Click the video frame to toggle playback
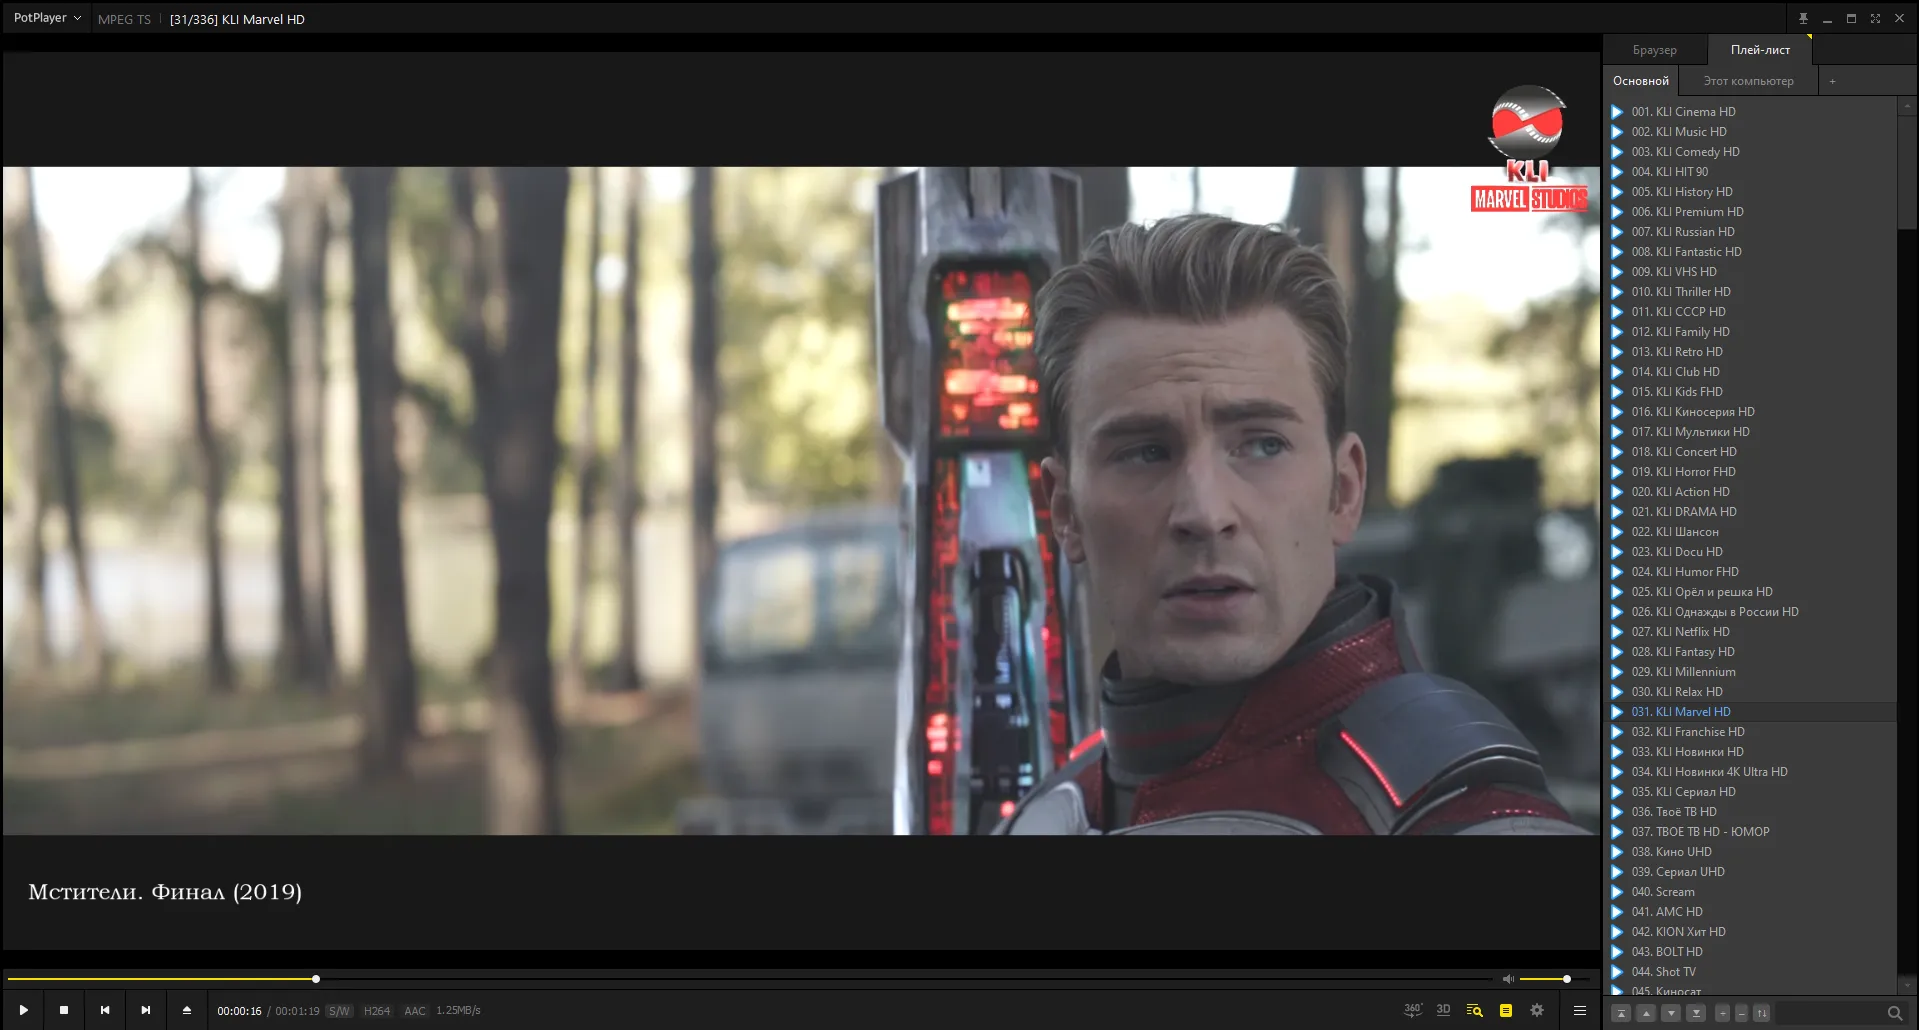 pyautogui.click(x=801, y=500)
